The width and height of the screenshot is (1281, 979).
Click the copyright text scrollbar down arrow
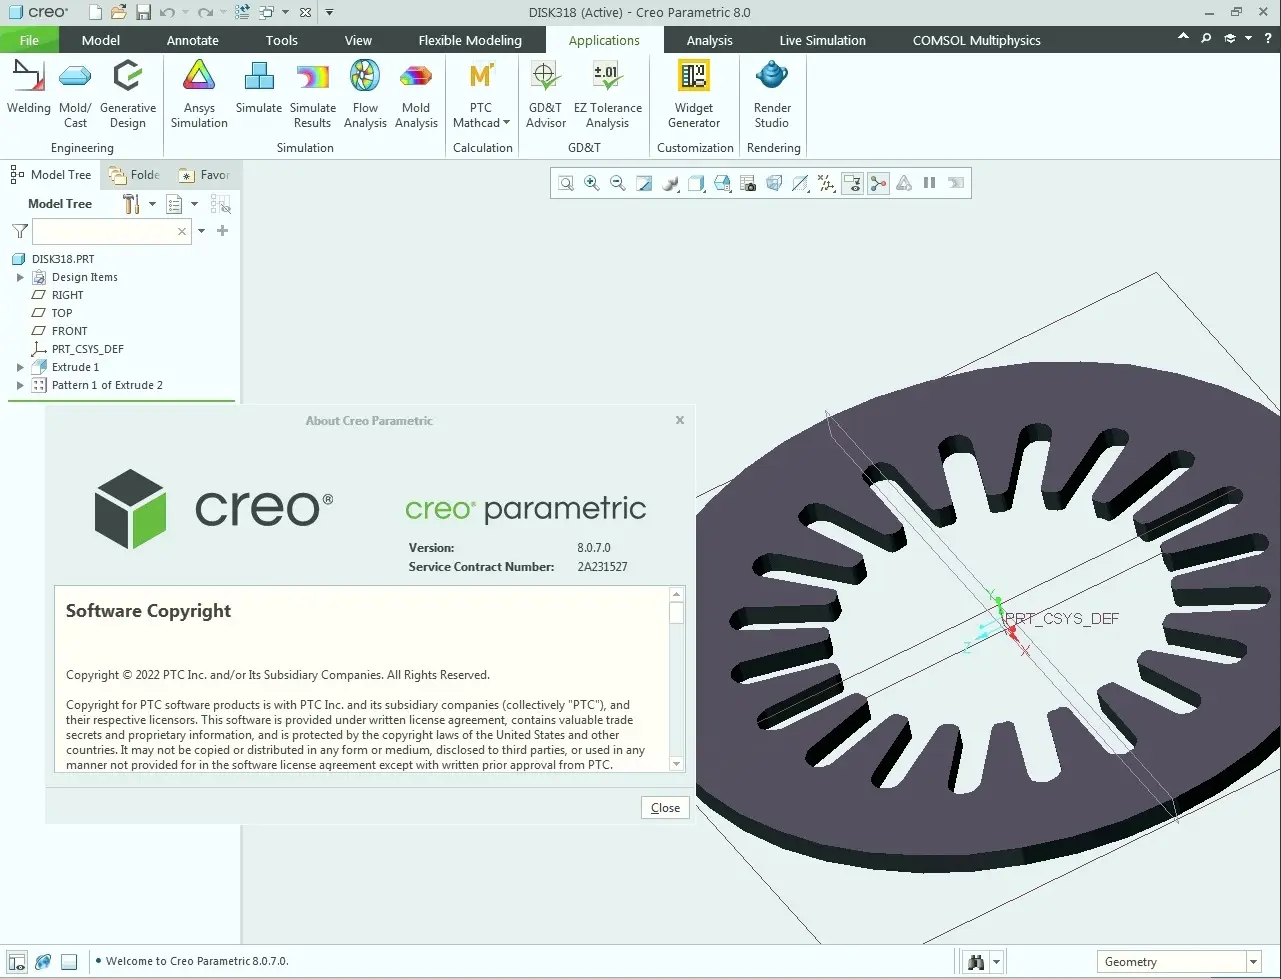coord(677,764)
